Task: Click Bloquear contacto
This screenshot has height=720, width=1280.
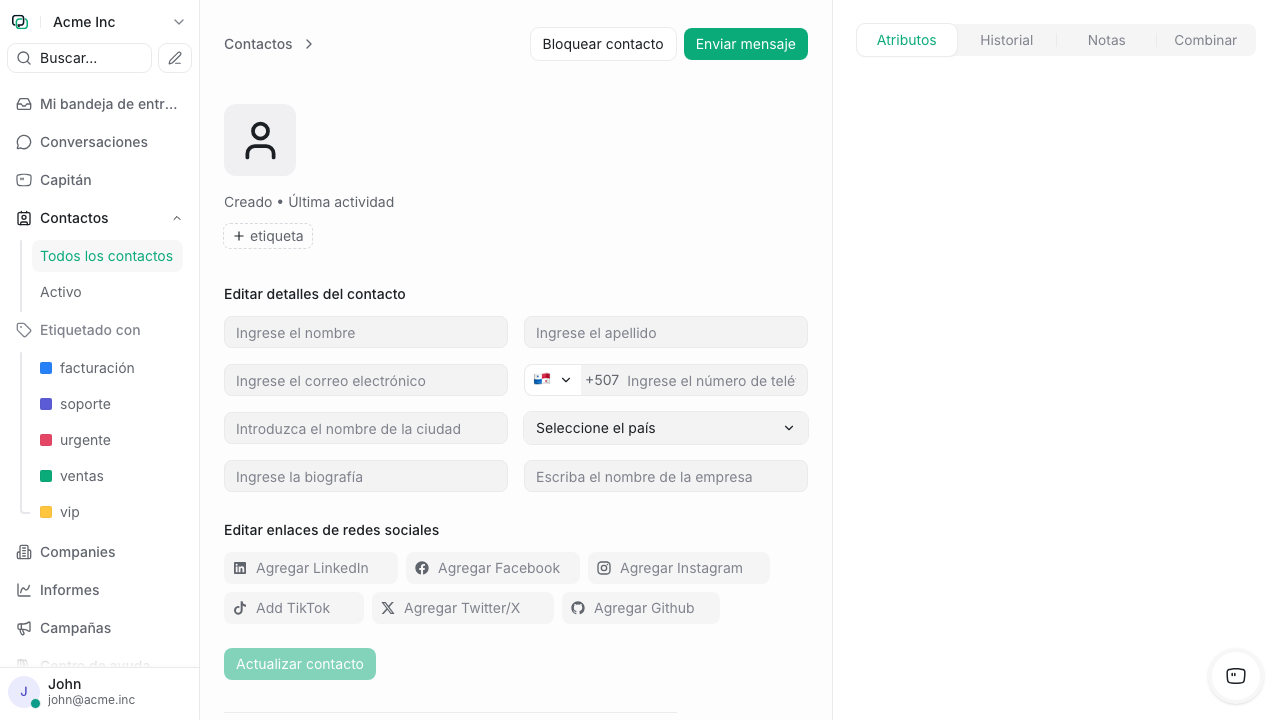Action: point(603,44)
